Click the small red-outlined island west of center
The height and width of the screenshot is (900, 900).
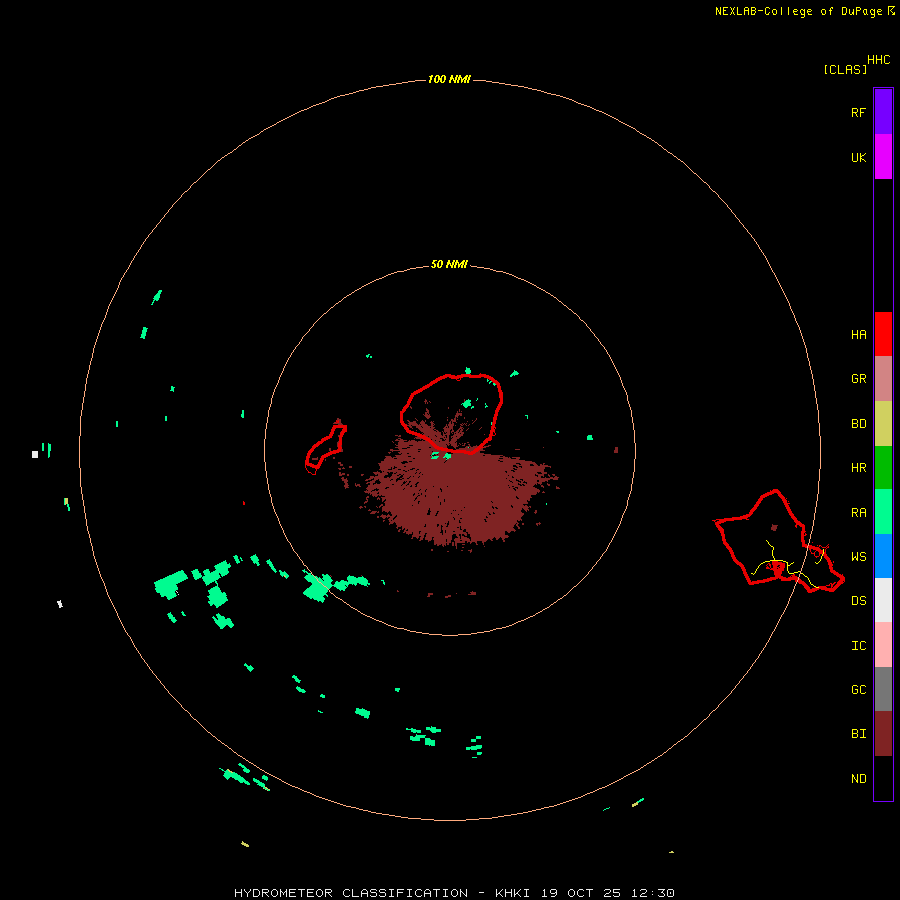tap(326, 448)
